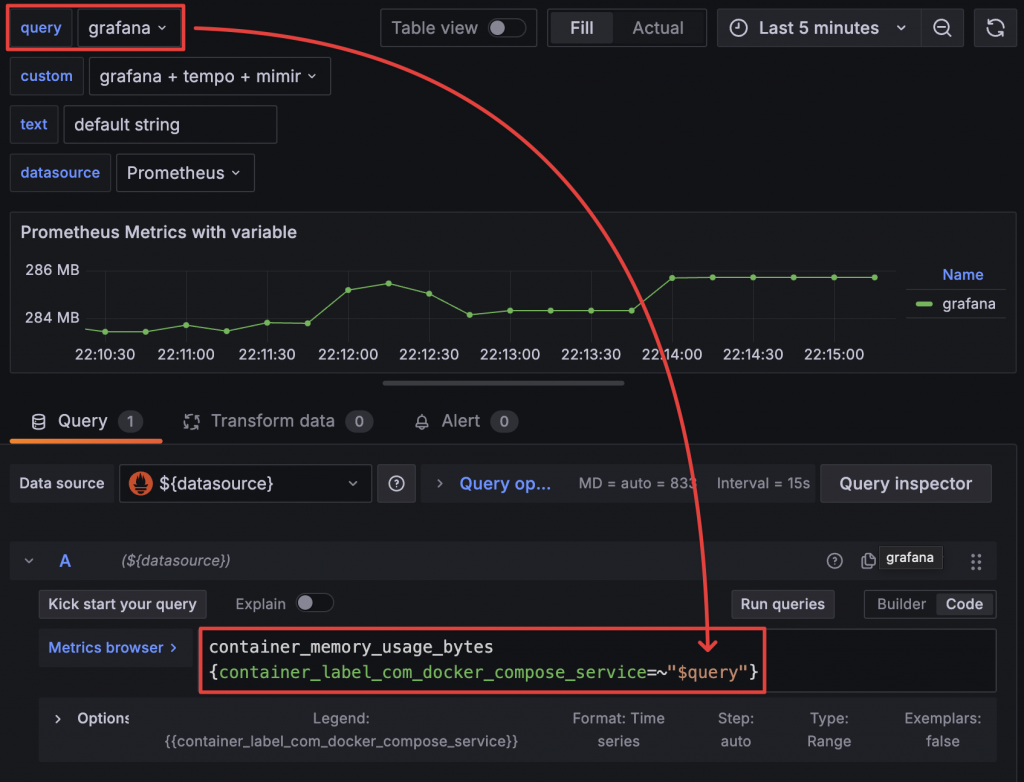
Task: Click Kick start your query button
Action: (122, 604)
